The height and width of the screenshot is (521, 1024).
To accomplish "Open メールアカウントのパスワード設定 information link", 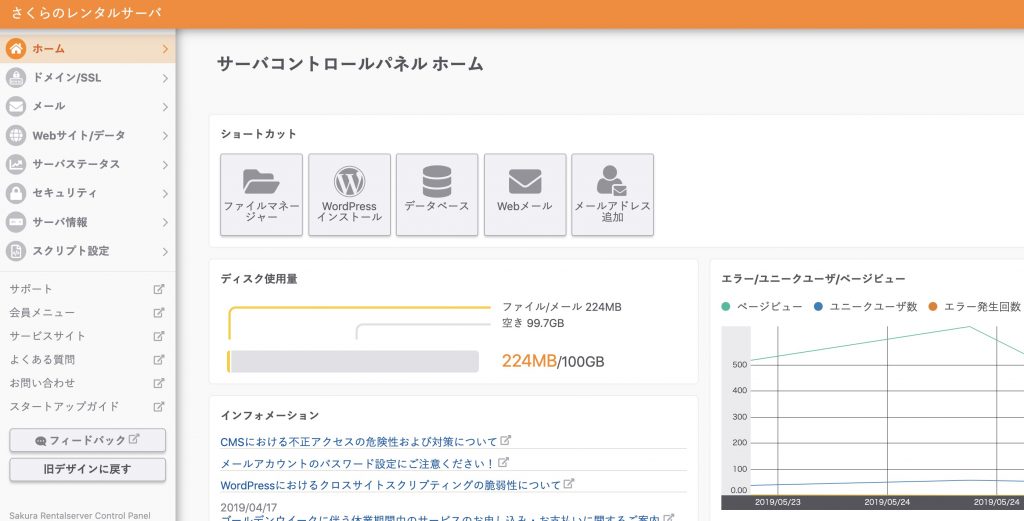I will click(x=357, y=464).
